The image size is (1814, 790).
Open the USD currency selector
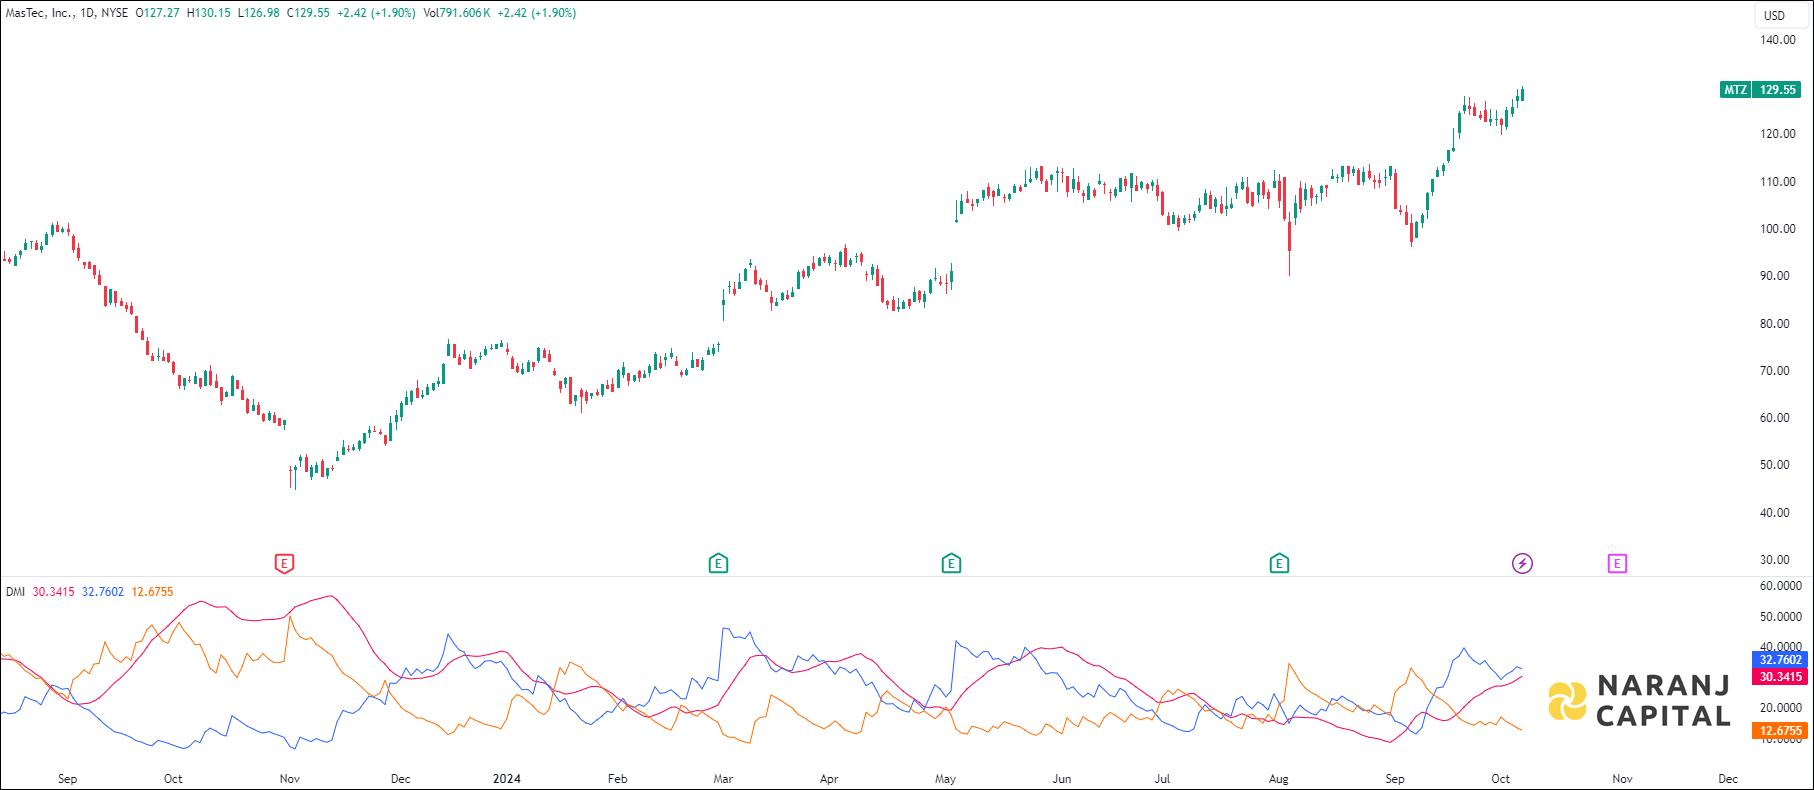(x=1774, y=15)
